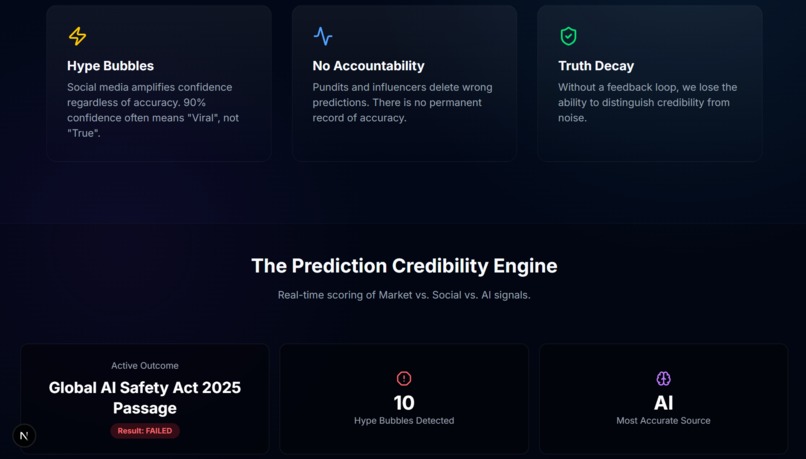Click the Real-time scoring subtitle text
Screen dimensions: 806x459
click(404, 295)
